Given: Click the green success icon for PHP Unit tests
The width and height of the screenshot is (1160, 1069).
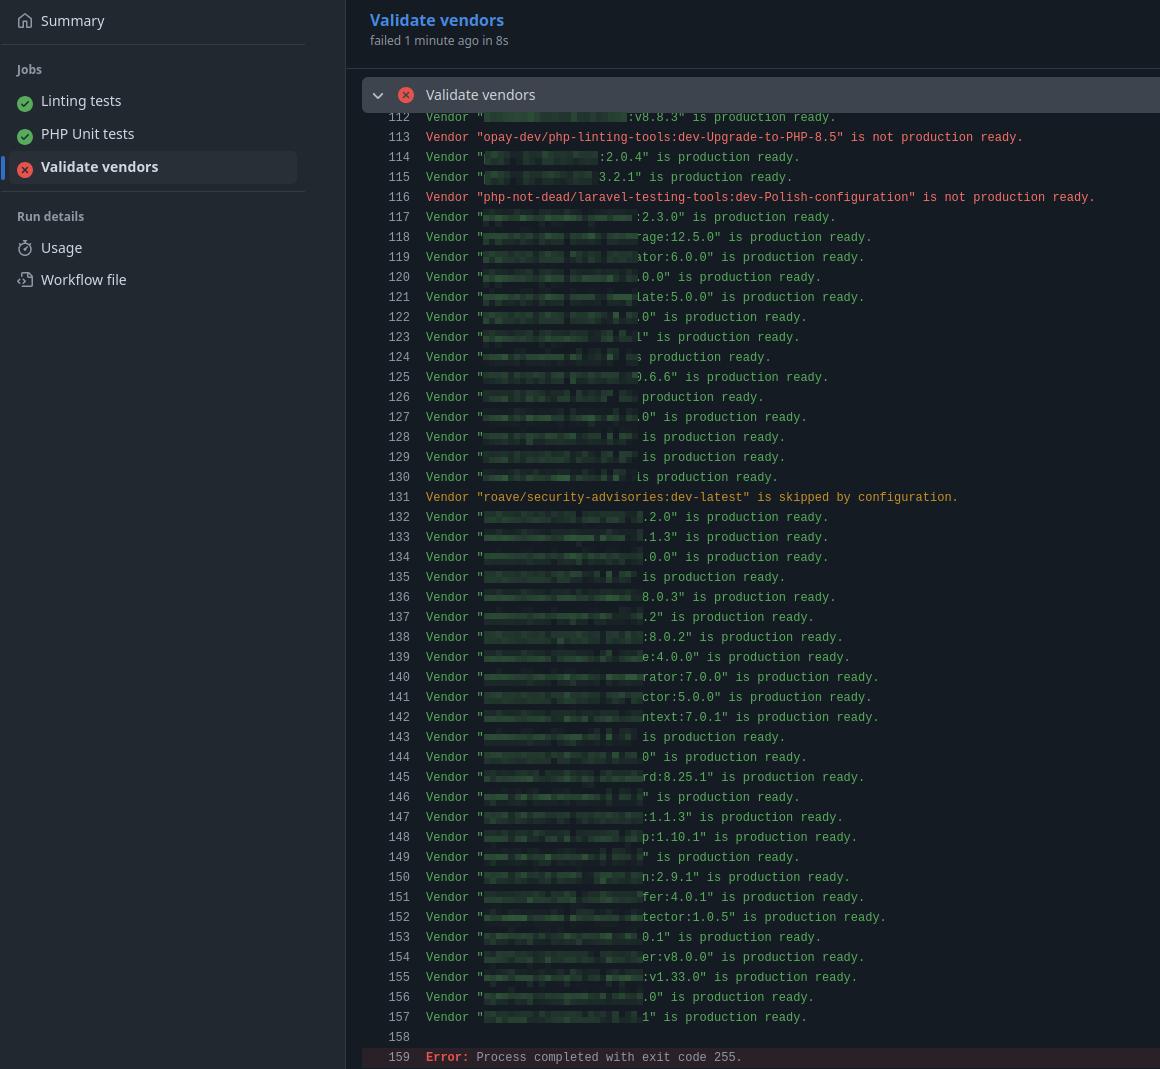Looking at the screenshot, I should coord(25,136).
